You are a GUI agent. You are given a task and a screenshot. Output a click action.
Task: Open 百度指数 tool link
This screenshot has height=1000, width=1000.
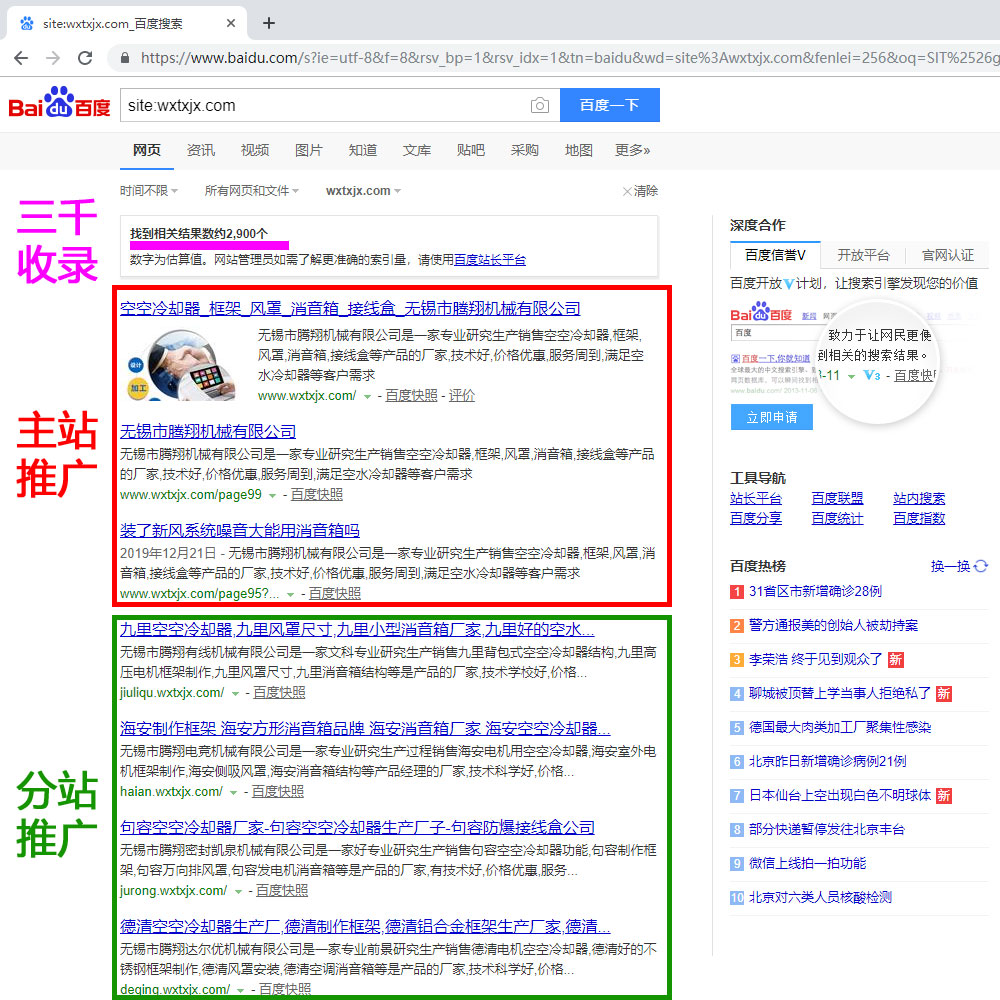(x=919, y=518)
